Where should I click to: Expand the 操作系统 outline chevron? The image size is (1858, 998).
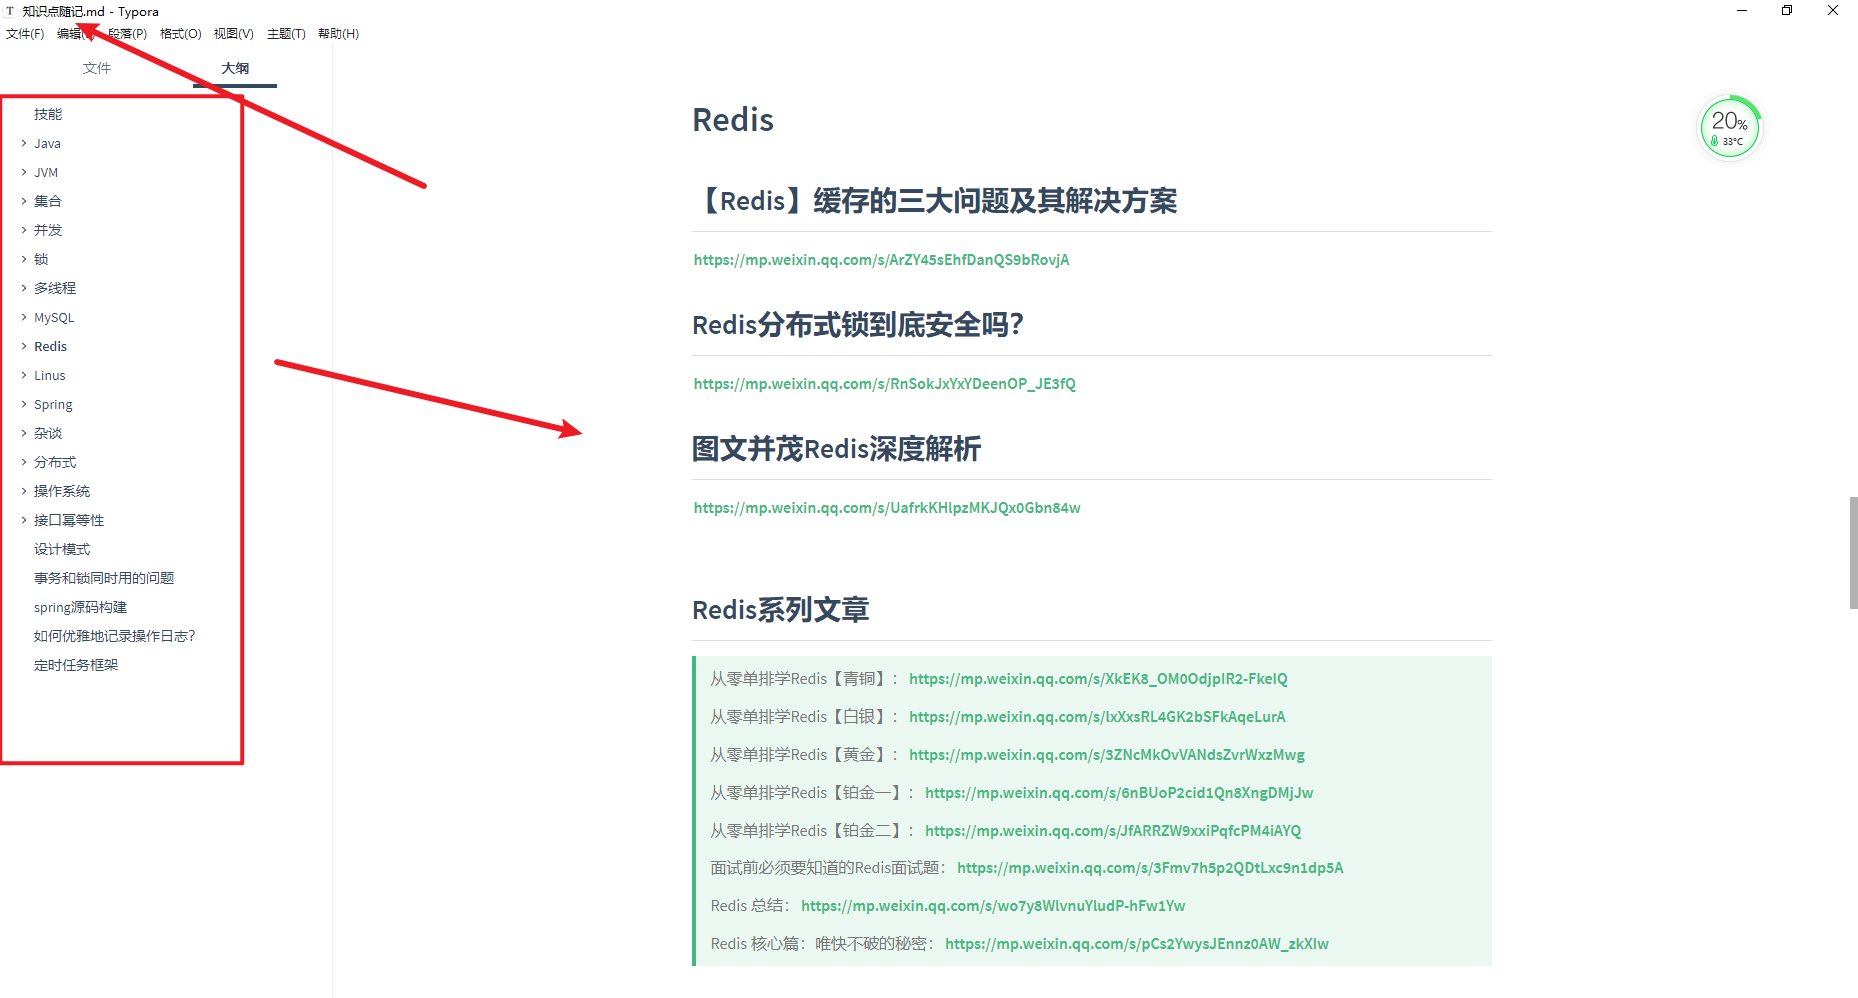tap(24, 491)
